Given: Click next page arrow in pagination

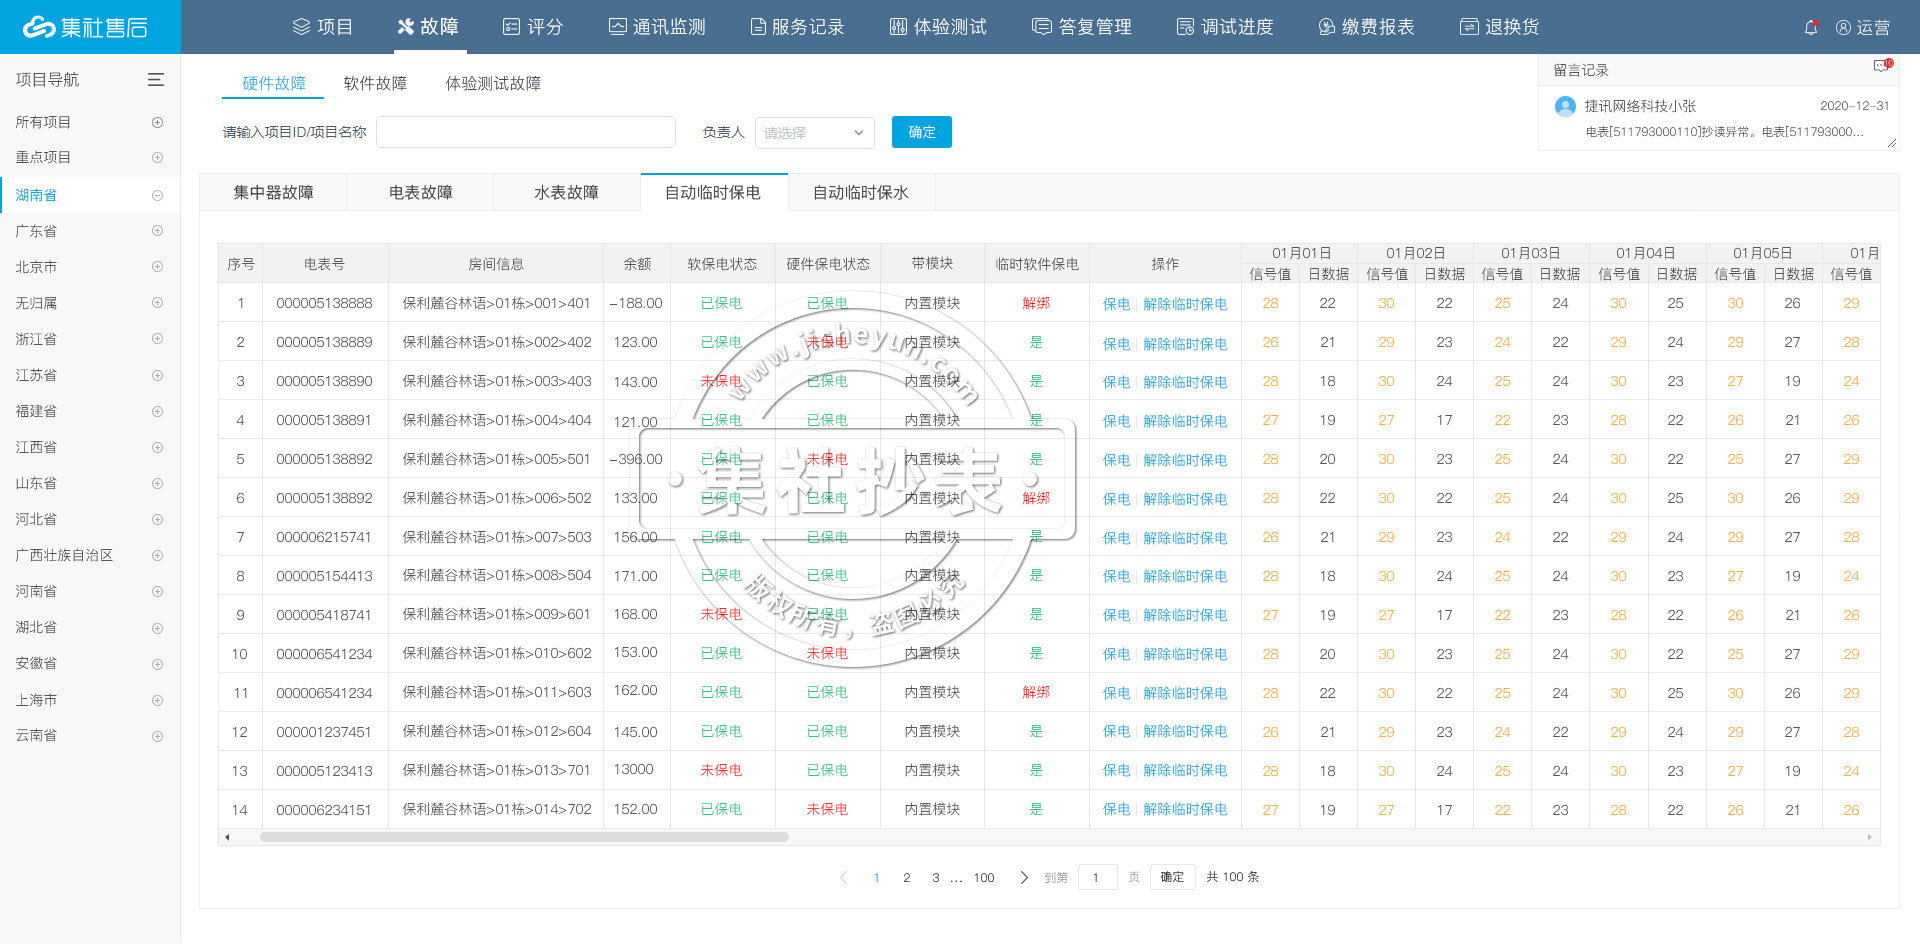Looking at the screenshot, I should 1023,877.
